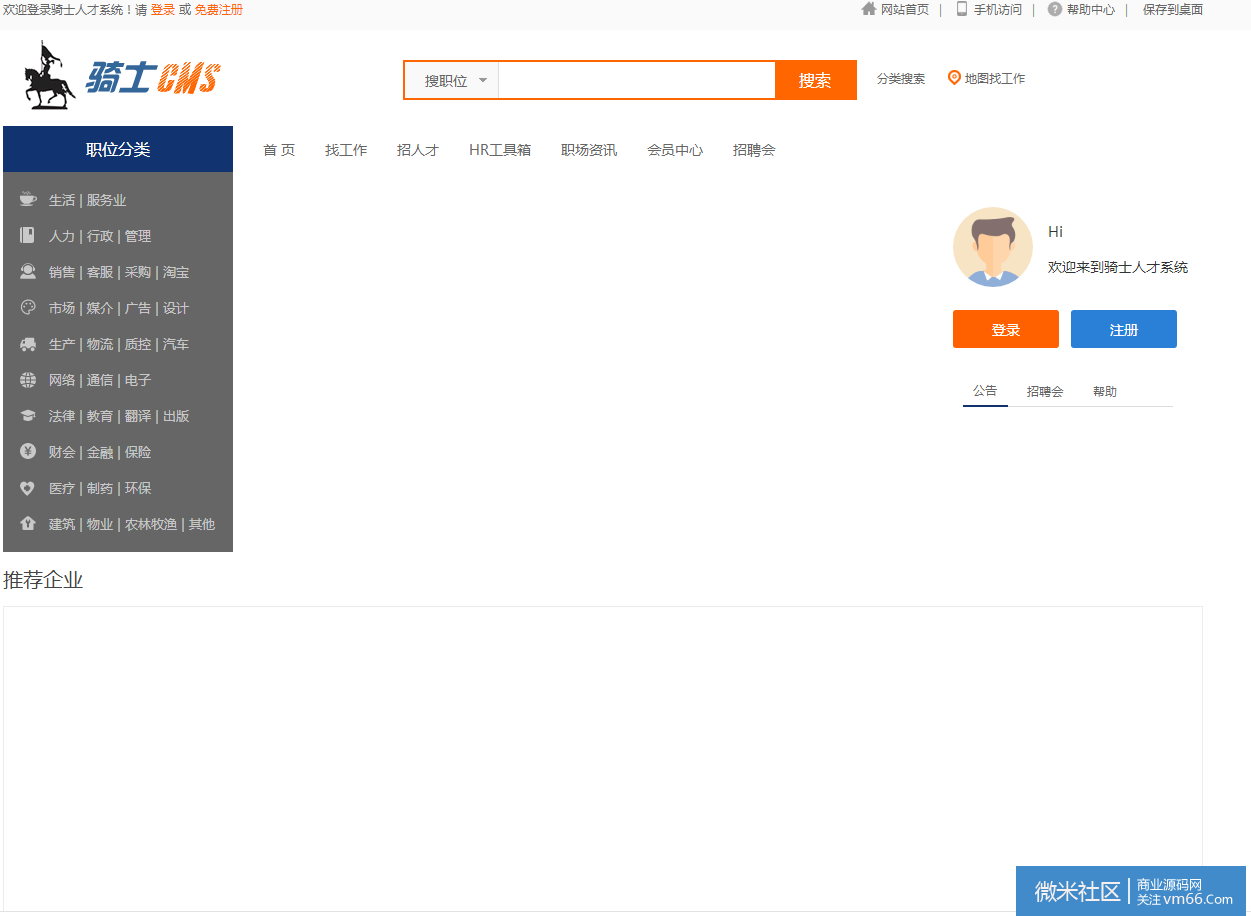Screen dimensions: 1251x916
Task: Click the coffee cup icon for 生活 category
Action: coord(28,199)
